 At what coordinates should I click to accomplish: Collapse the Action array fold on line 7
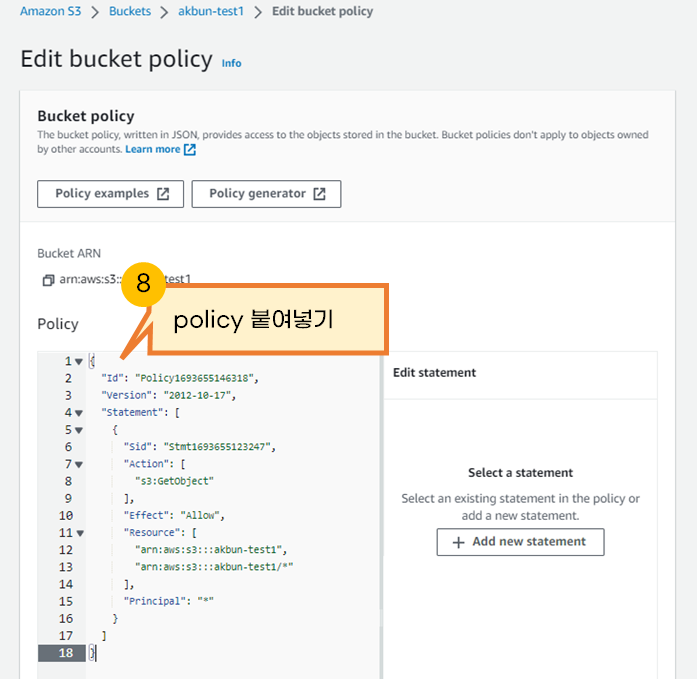click(79, 465)
